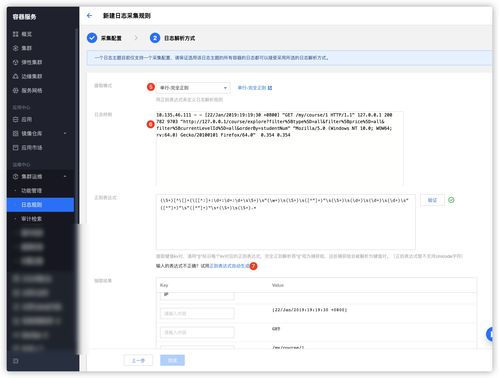
Task: Click the Key column header
Action: tap(164, 285)
